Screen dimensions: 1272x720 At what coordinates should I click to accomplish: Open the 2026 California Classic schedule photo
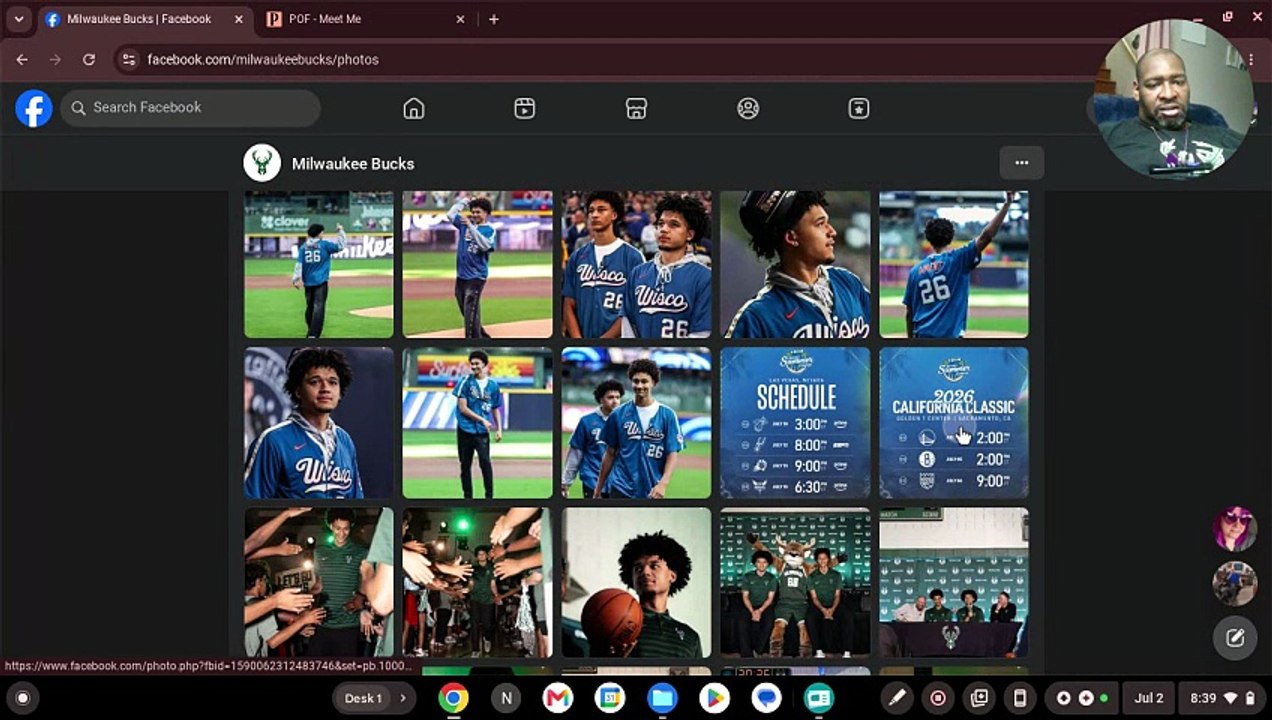954,423
